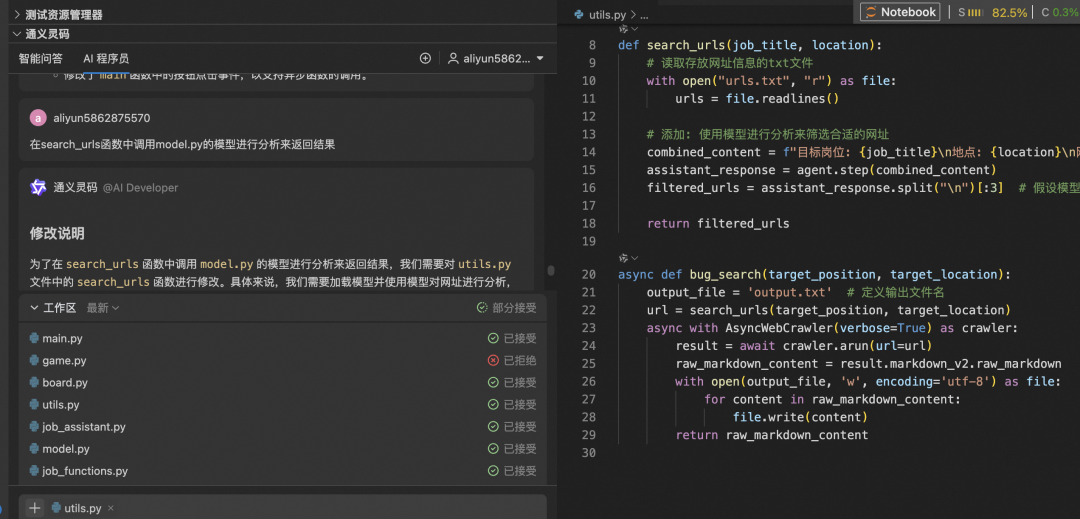Click file.write(content) on line 28
The image size is (1080, 519).
pos(800,417)
